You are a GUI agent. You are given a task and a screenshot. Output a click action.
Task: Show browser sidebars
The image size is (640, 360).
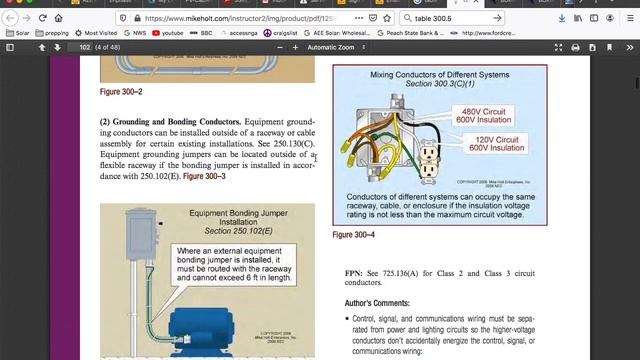[x=594, y=18]
